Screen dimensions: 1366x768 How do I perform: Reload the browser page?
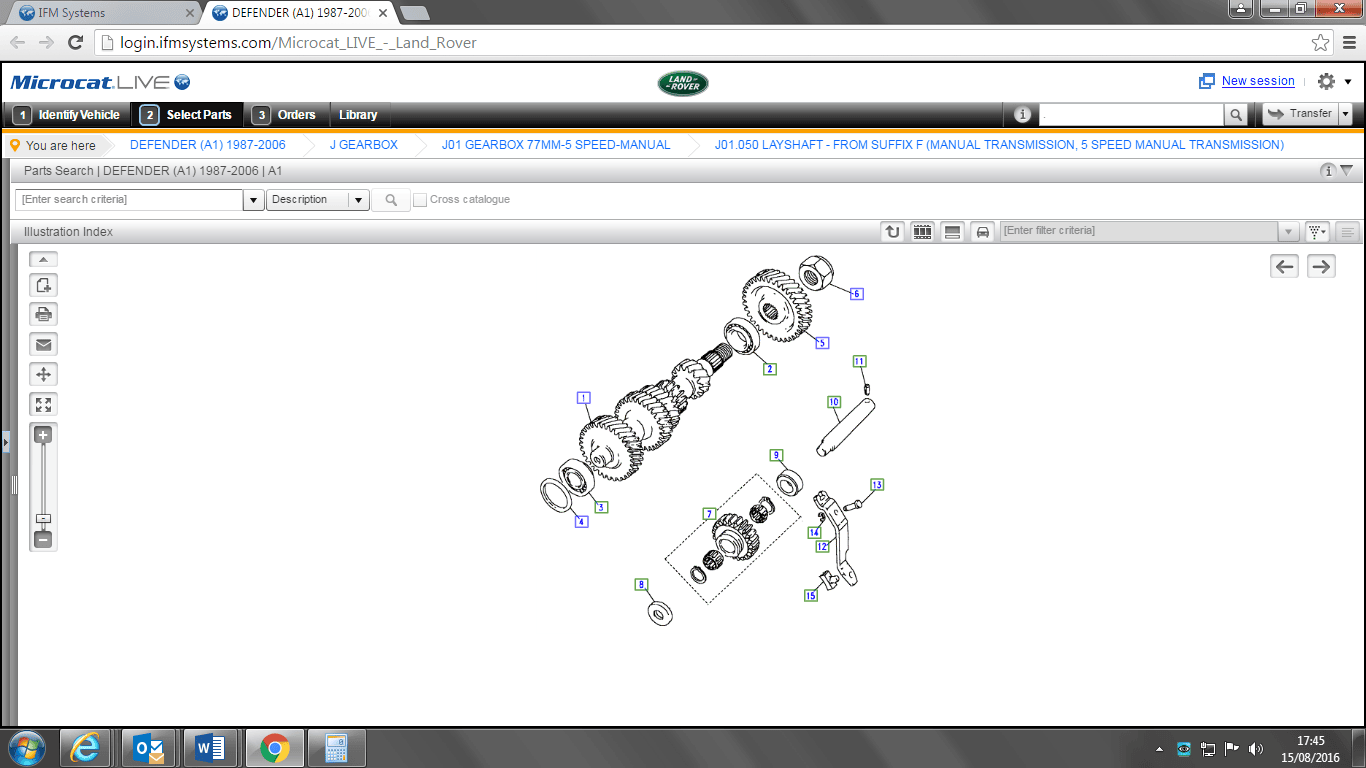pos(75,42)
